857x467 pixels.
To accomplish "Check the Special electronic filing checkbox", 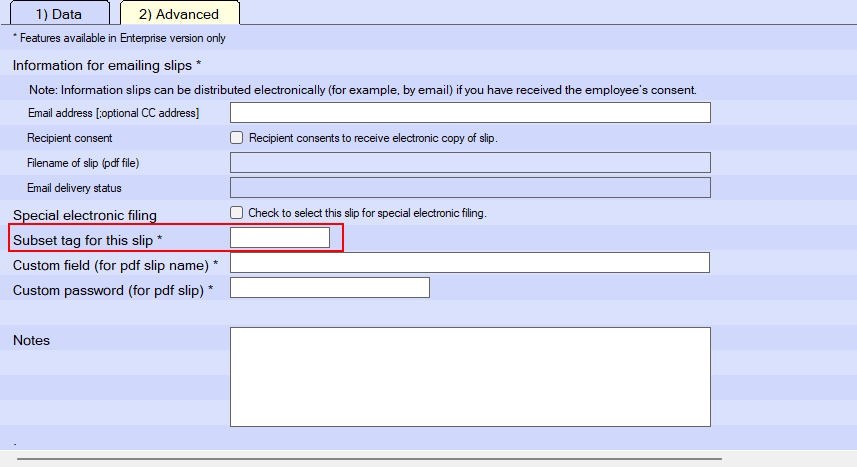I will click(x=237, y=213).
